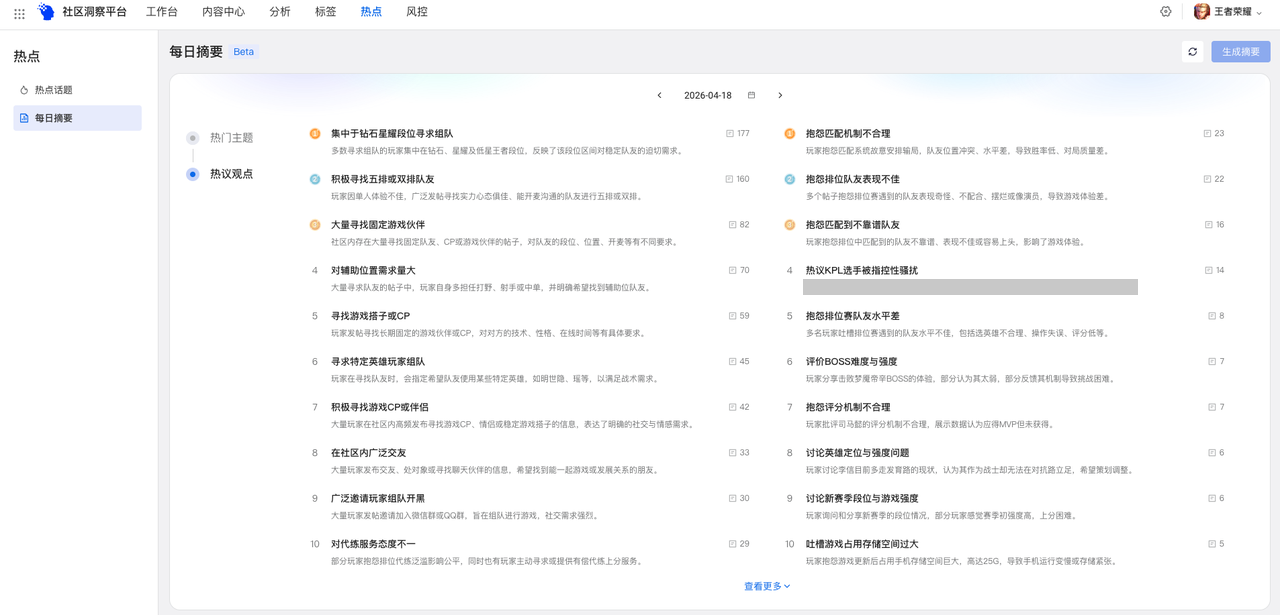The image size is (1280, 615).
Task: Click the post count icon showing 177
Action: point(730,133)
